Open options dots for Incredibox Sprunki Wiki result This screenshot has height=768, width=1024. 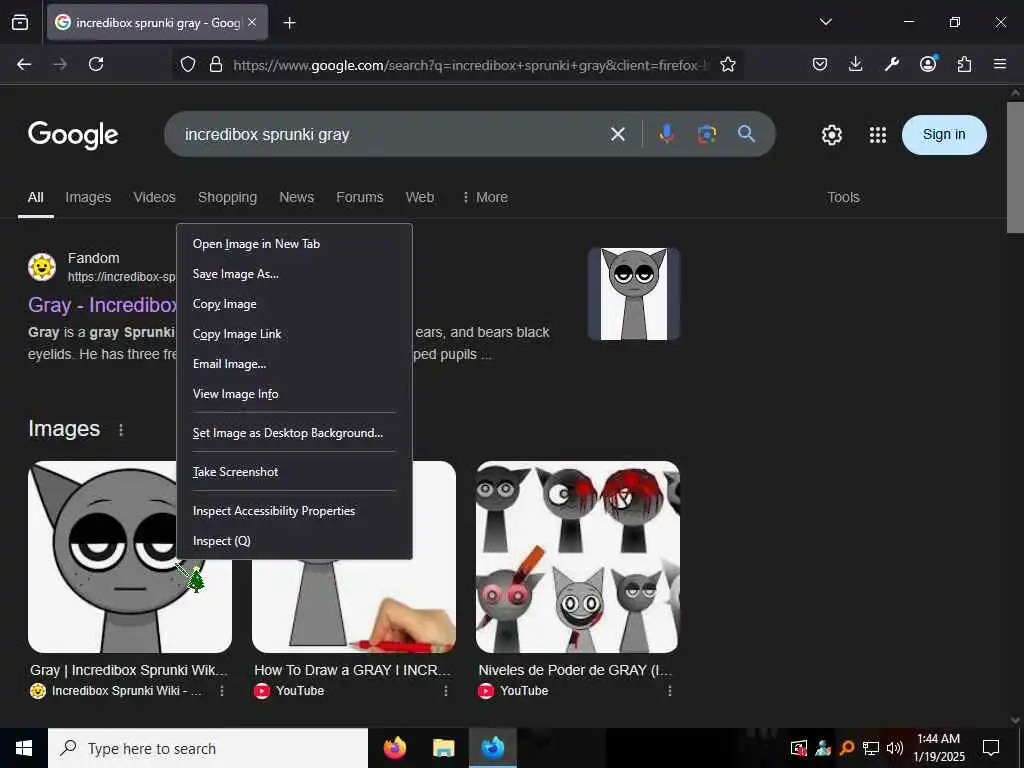coord(222,690)
